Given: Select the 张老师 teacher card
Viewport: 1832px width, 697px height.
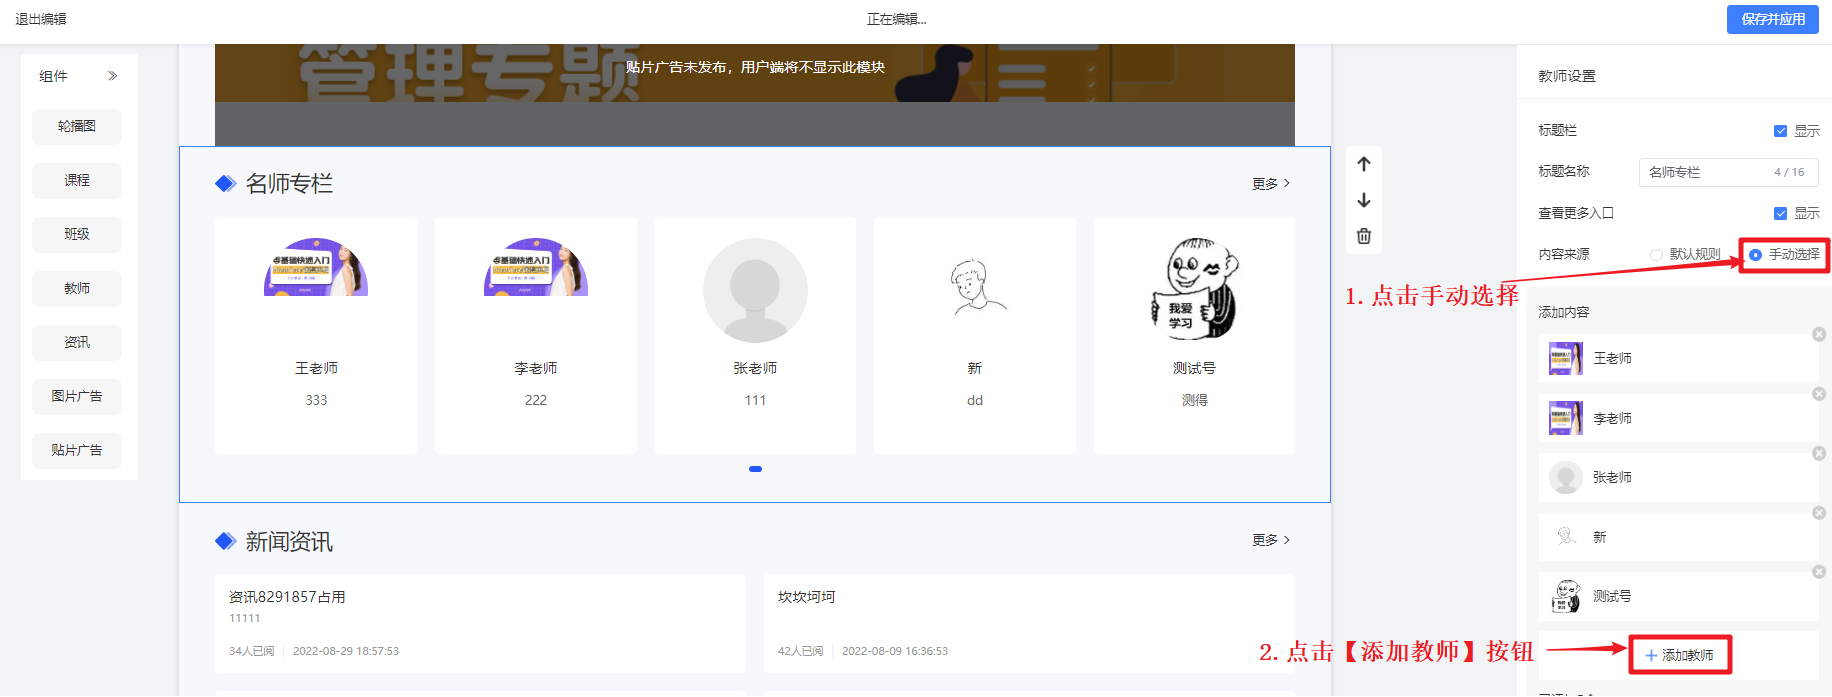Looking at the screenshot, I should [755, 336].
